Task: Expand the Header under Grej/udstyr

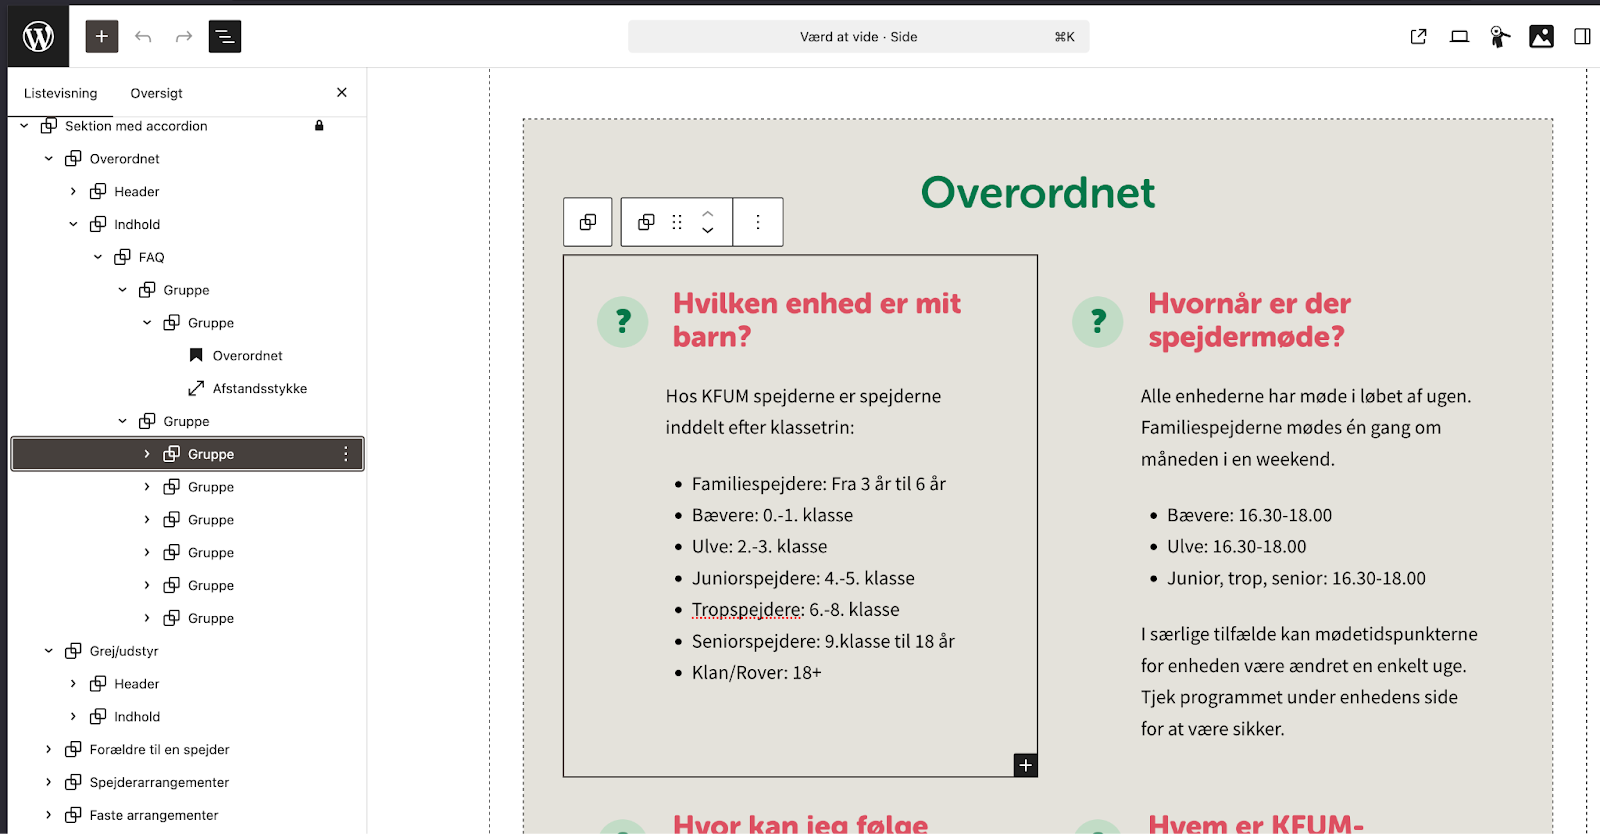Action: [73, 684]
